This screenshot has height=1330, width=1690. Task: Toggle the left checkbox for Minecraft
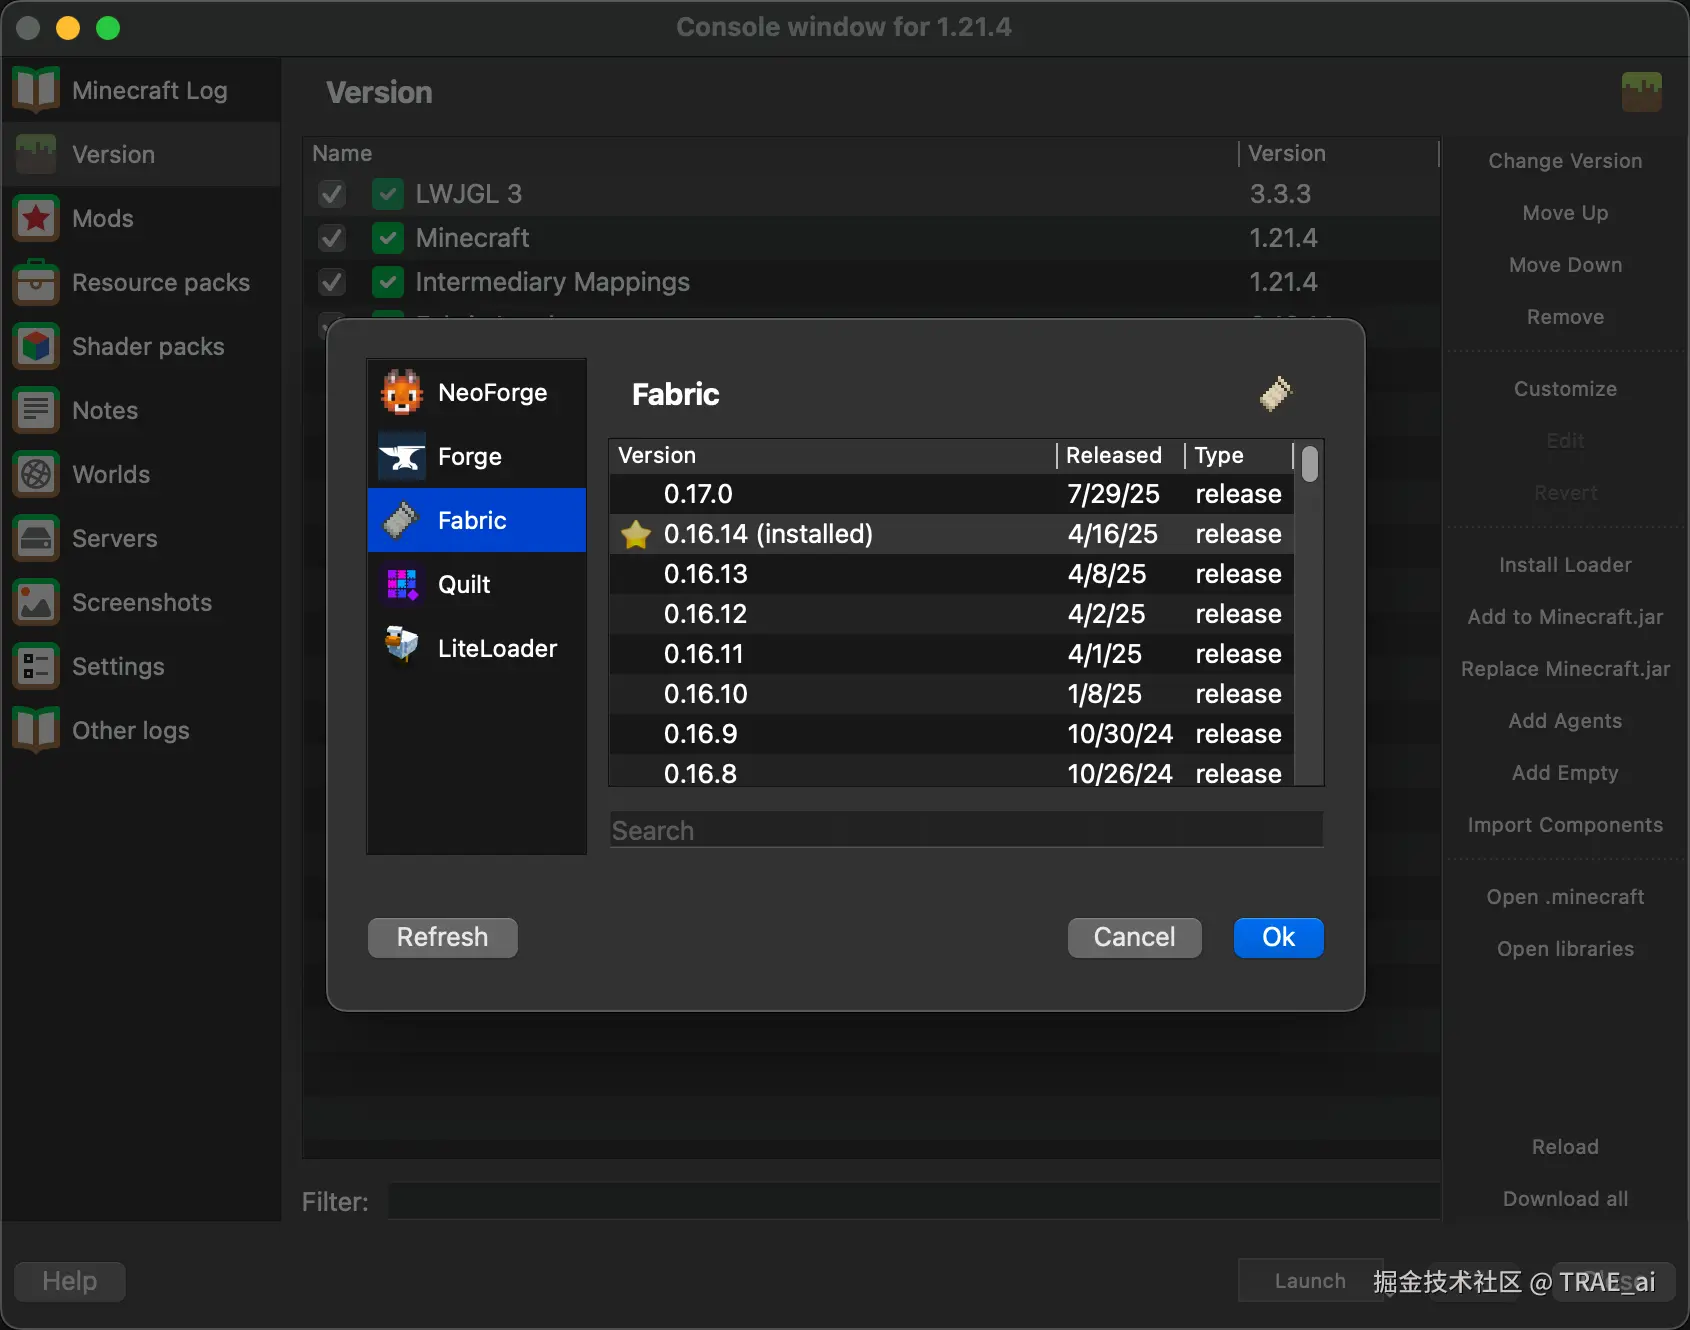point(332,238)
